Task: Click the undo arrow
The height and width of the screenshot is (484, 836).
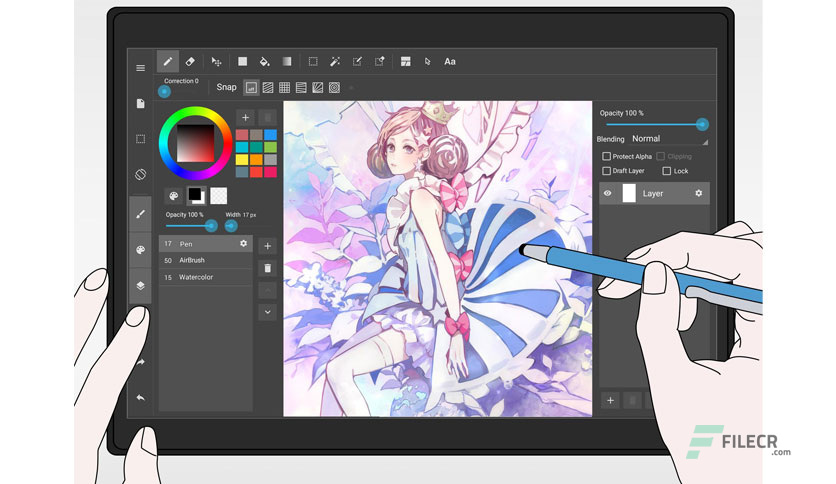Action: (140, 398)
